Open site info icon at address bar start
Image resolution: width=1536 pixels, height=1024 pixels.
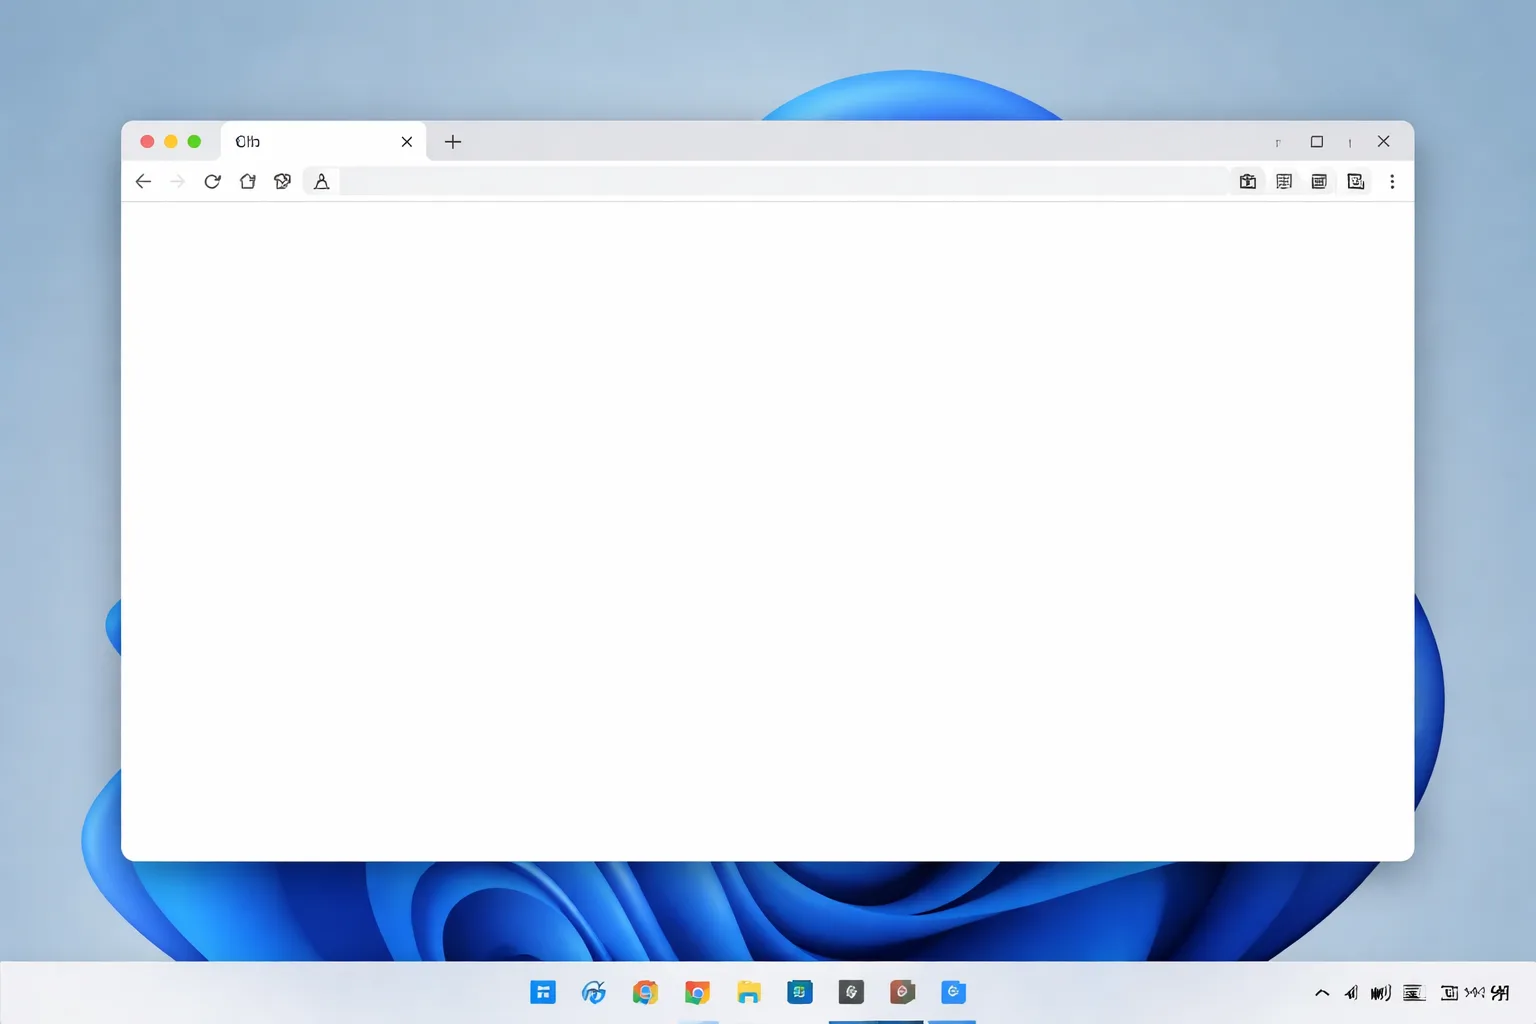321,181
